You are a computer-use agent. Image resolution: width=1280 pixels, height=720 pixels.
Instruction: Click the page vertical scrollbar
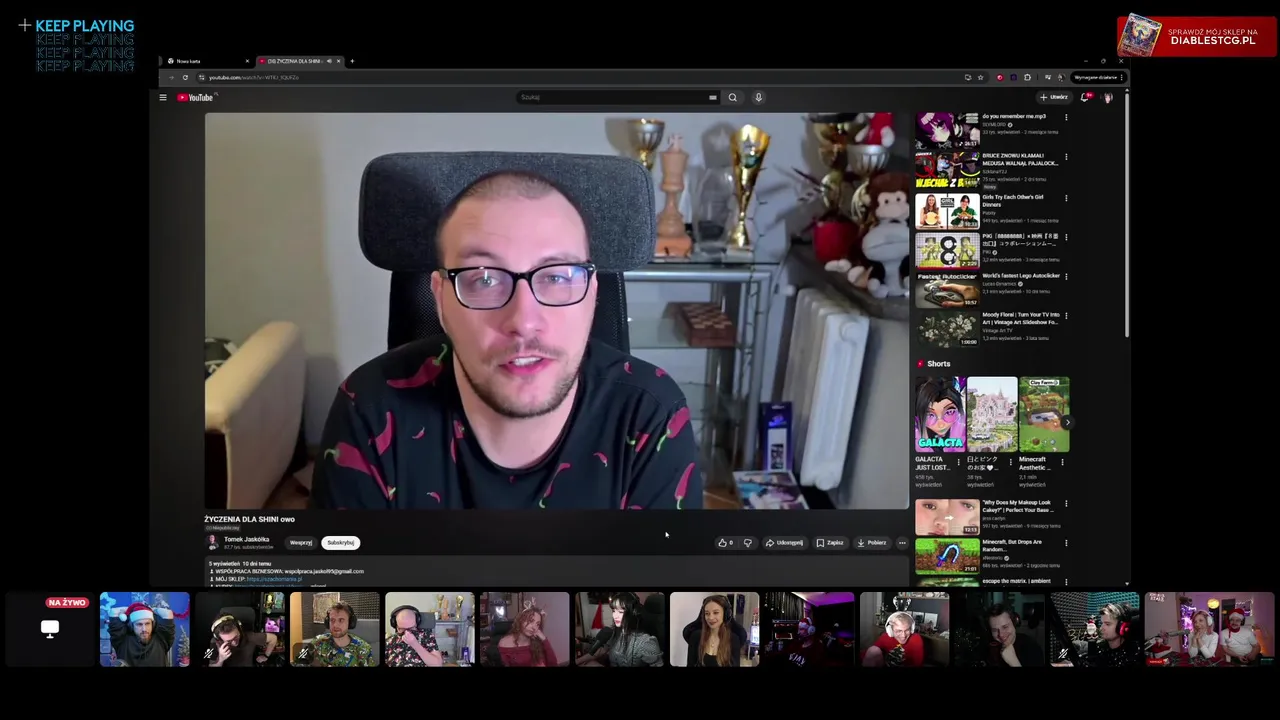[x=1127, y=215]
